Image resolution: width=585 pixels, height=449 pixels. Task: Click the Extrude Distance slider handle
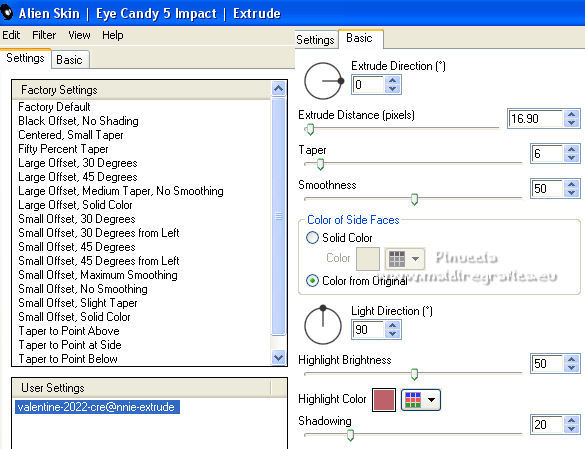(310, 130)
